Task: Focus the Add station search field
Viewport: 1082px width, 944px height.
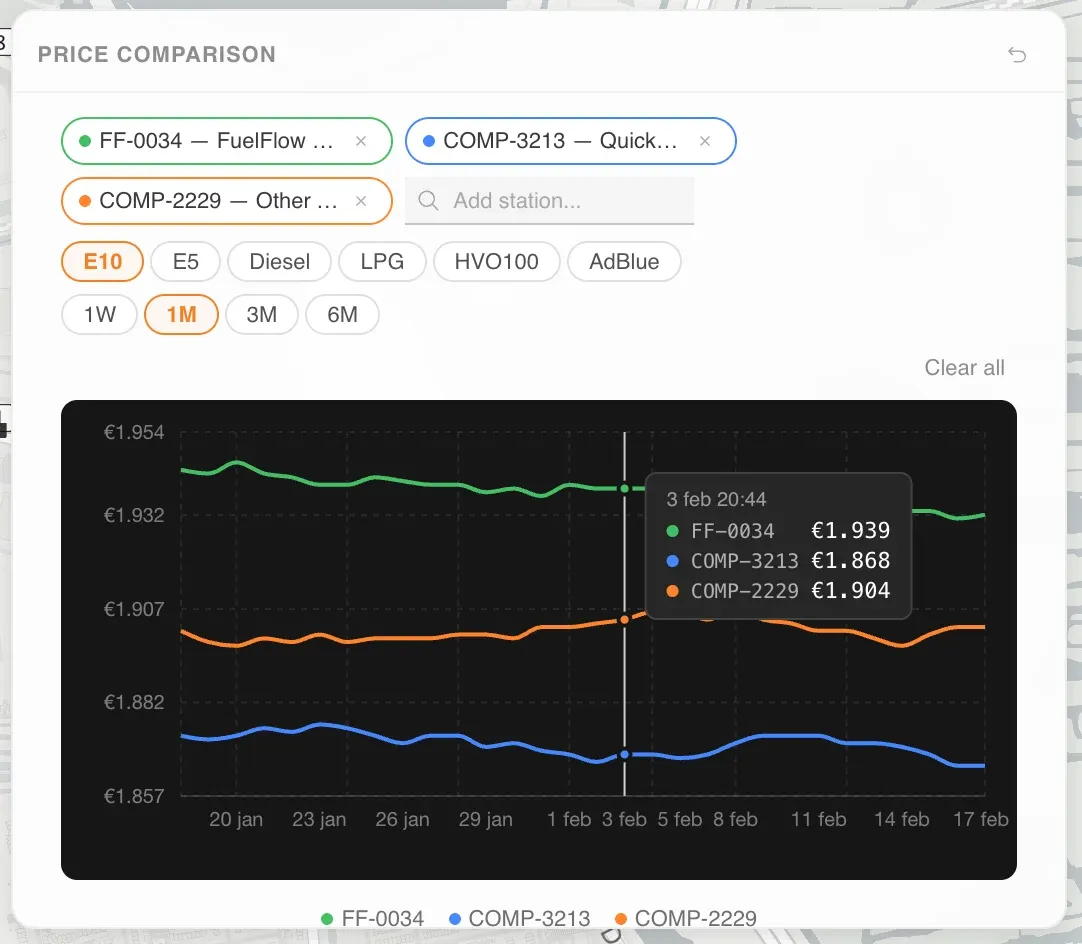Action: pos(549,201)
